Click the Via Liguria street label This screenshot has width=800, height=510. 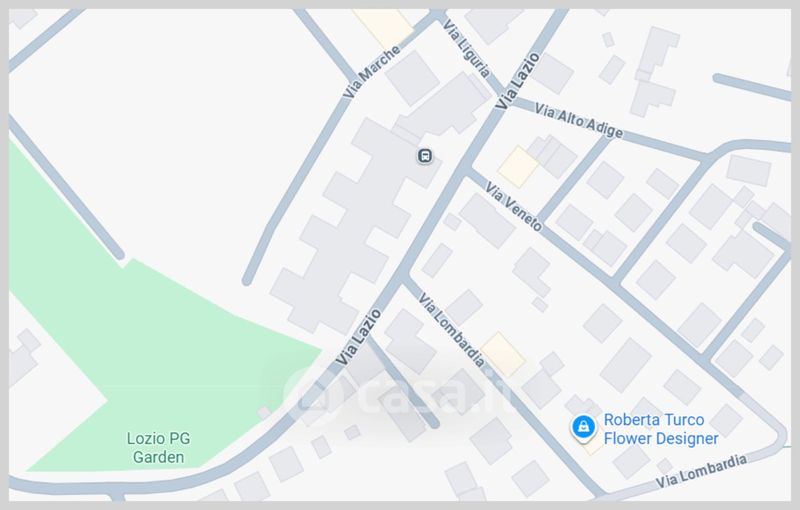(x=467, y=48)
